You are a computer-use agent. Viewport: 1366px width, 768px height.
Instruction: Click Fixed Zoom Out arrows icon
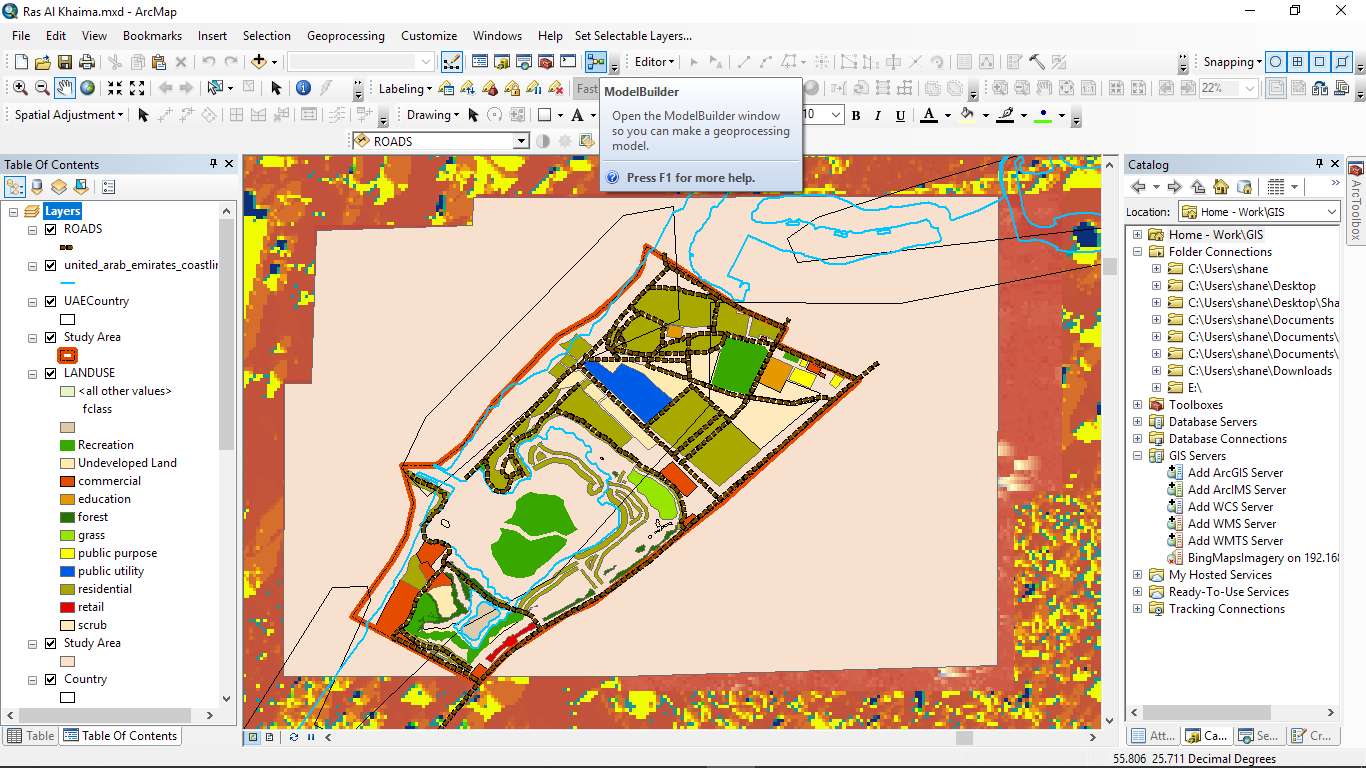point(137,88)
